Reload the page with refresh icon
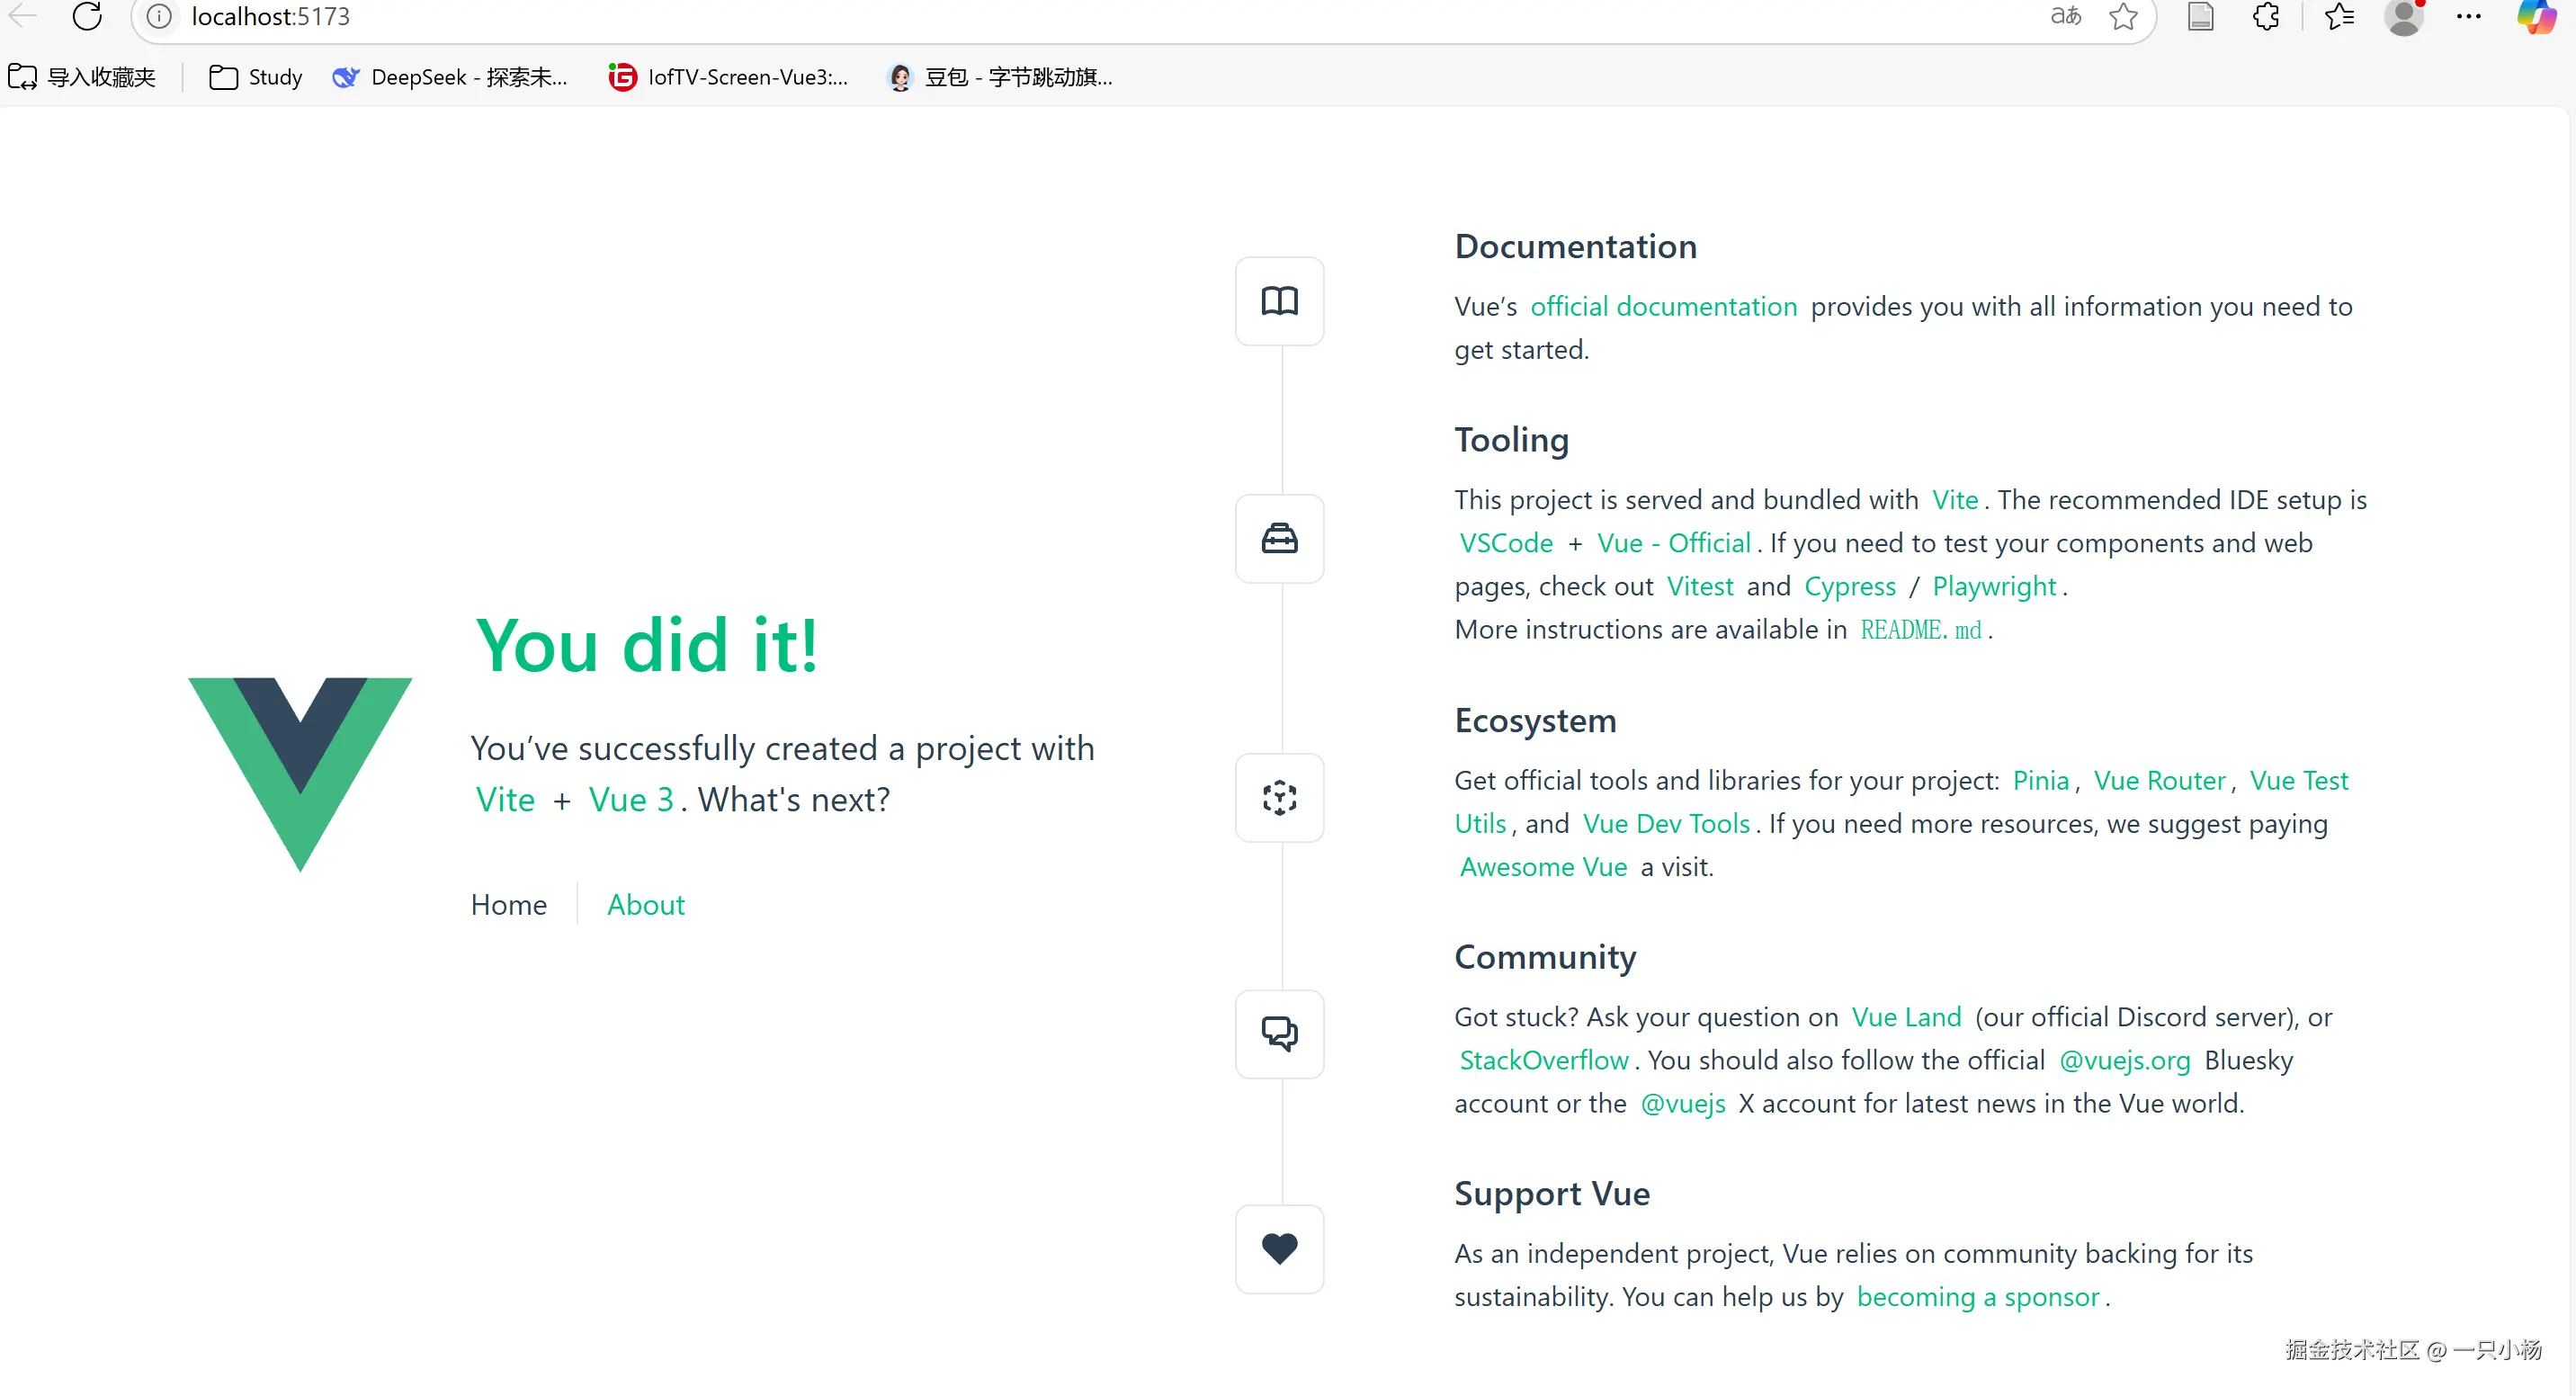Viewport: 2576px width, 1396px height. pos(88,17)
